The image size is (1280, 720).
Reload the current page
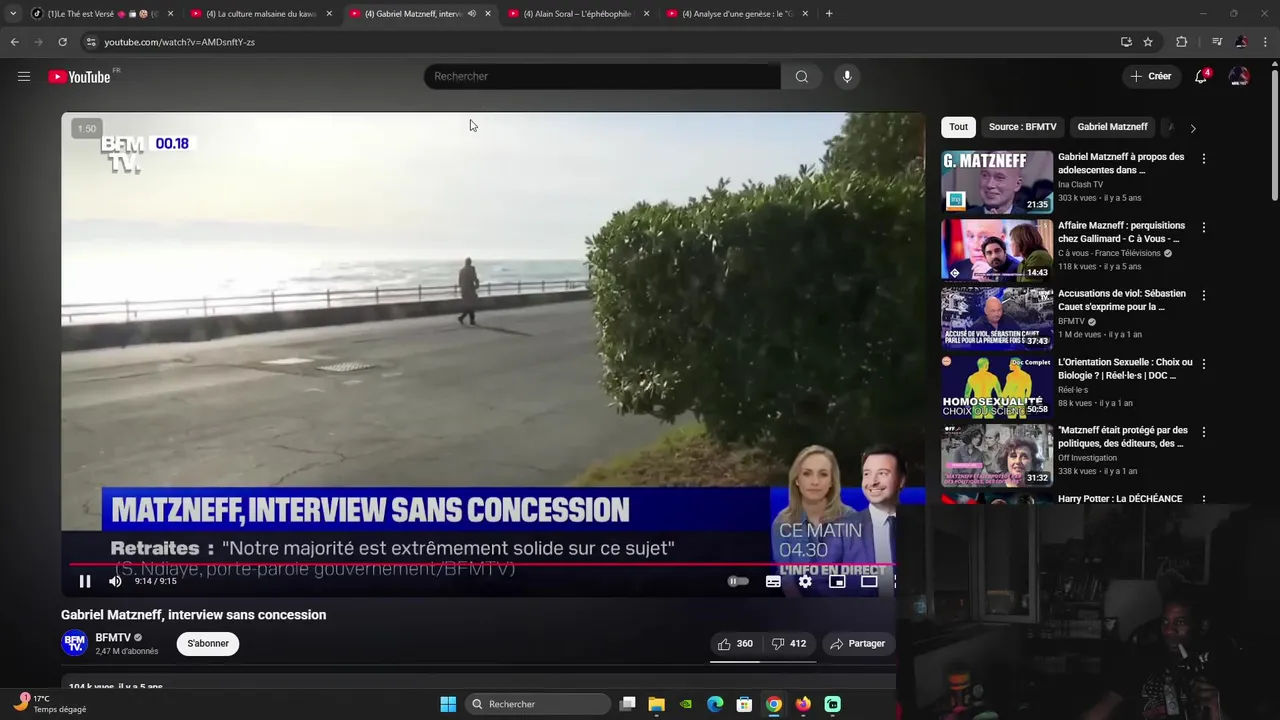pyautogui.click(x=62, y=42)
